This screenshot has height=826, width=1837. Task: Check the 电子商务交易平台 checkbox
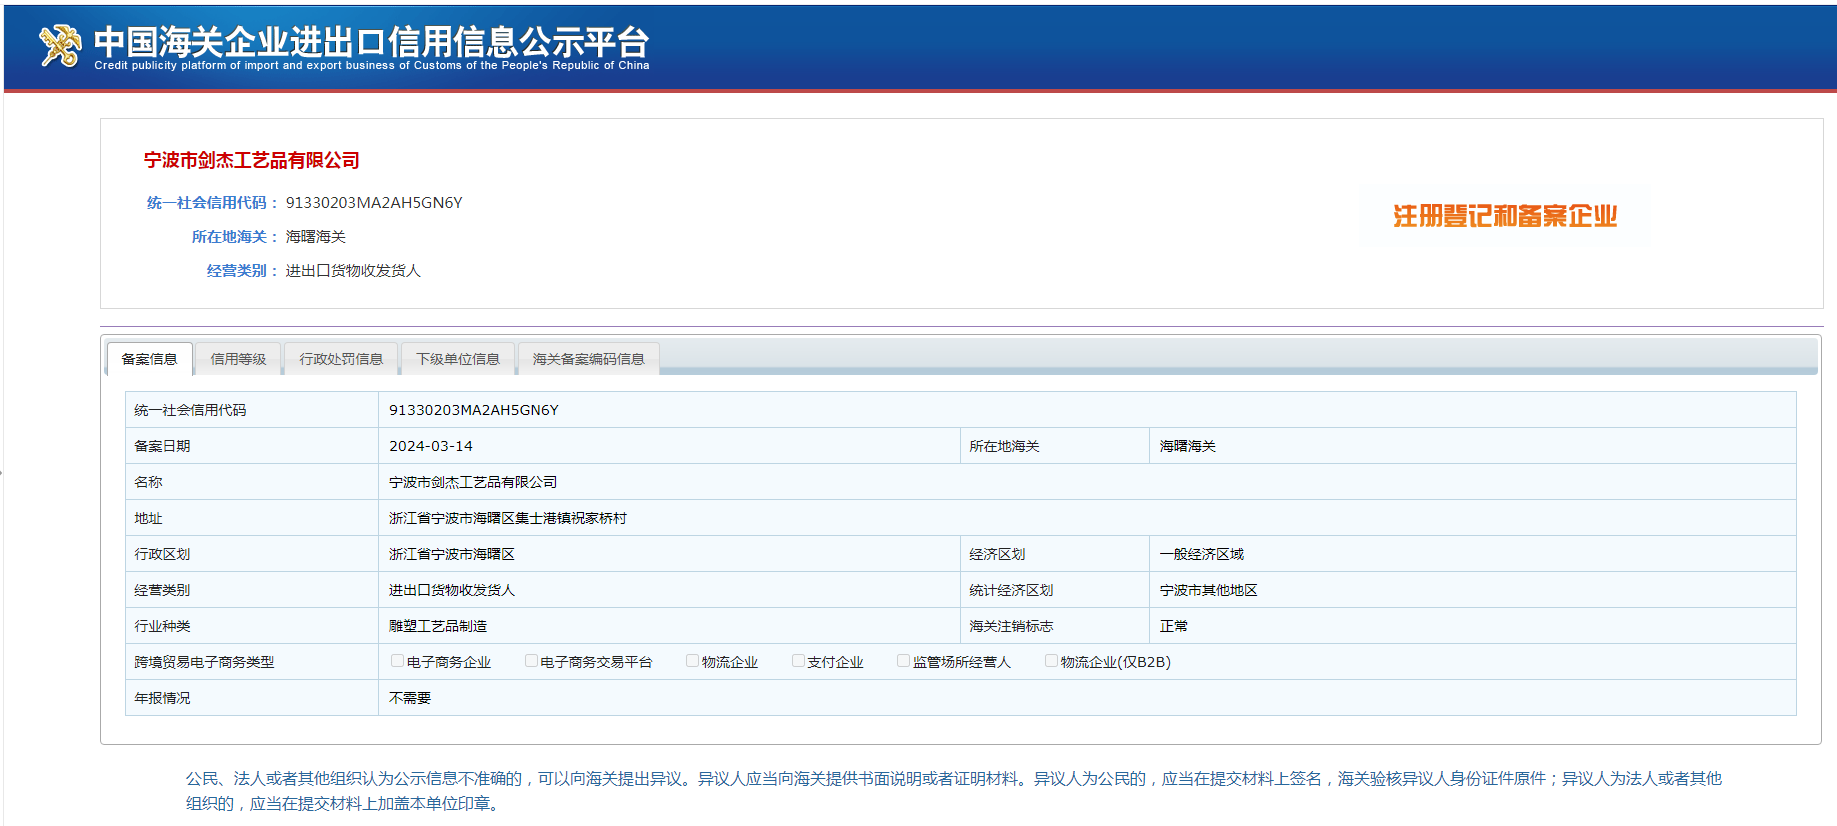531,661
